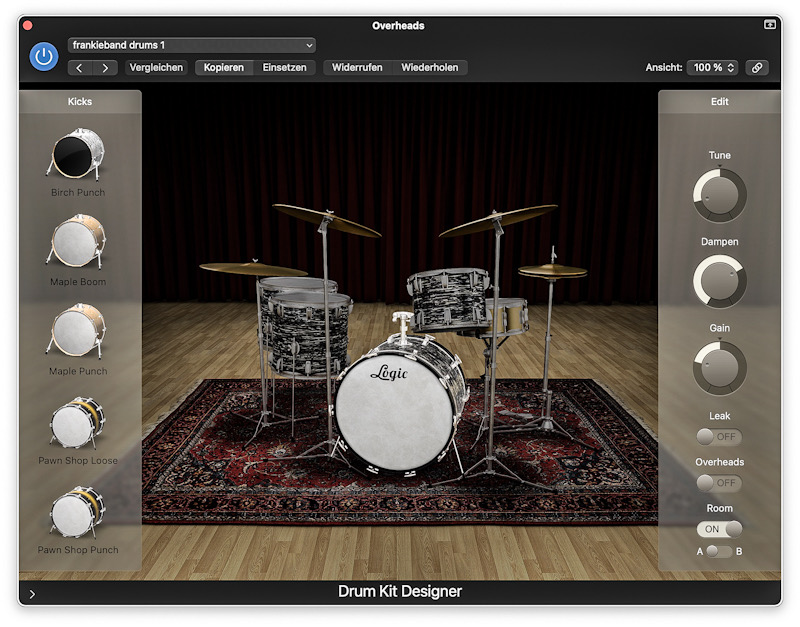The image size is (800, 627).
Task: Toggle the Leak switch
Action: pos(719,437)
